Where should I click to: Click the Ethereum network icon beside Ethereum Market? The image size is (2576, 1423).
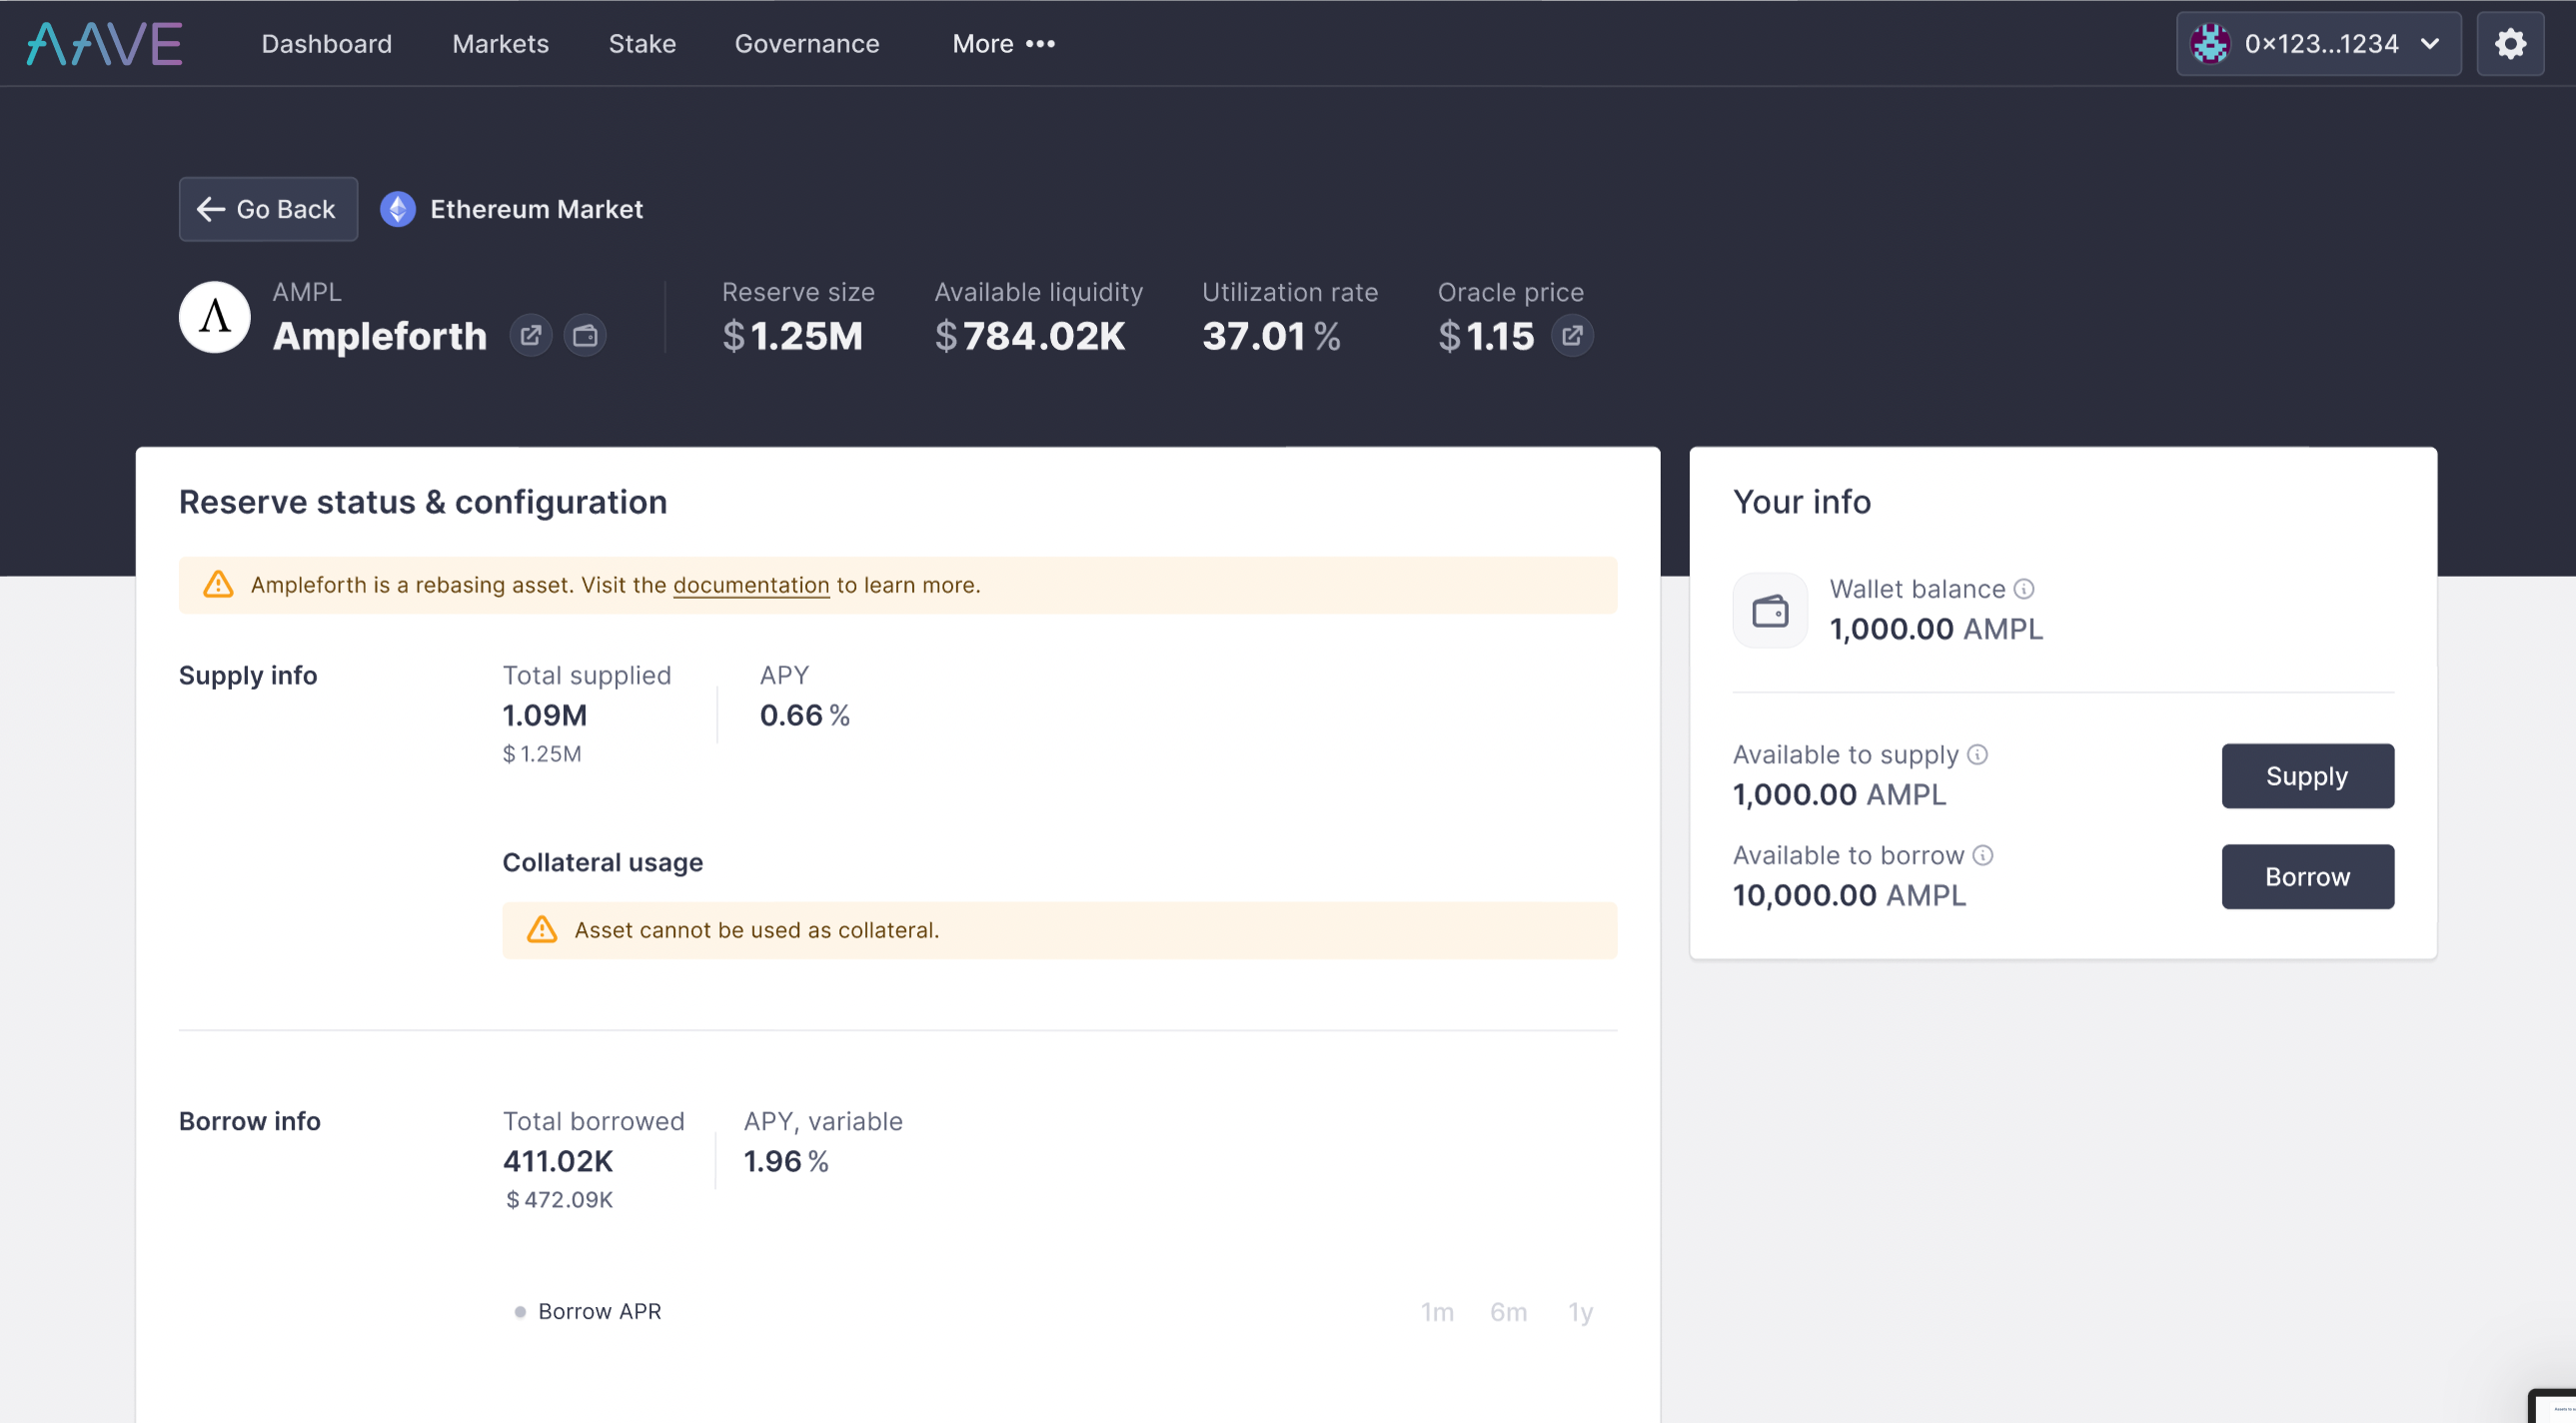pos(397,209)
